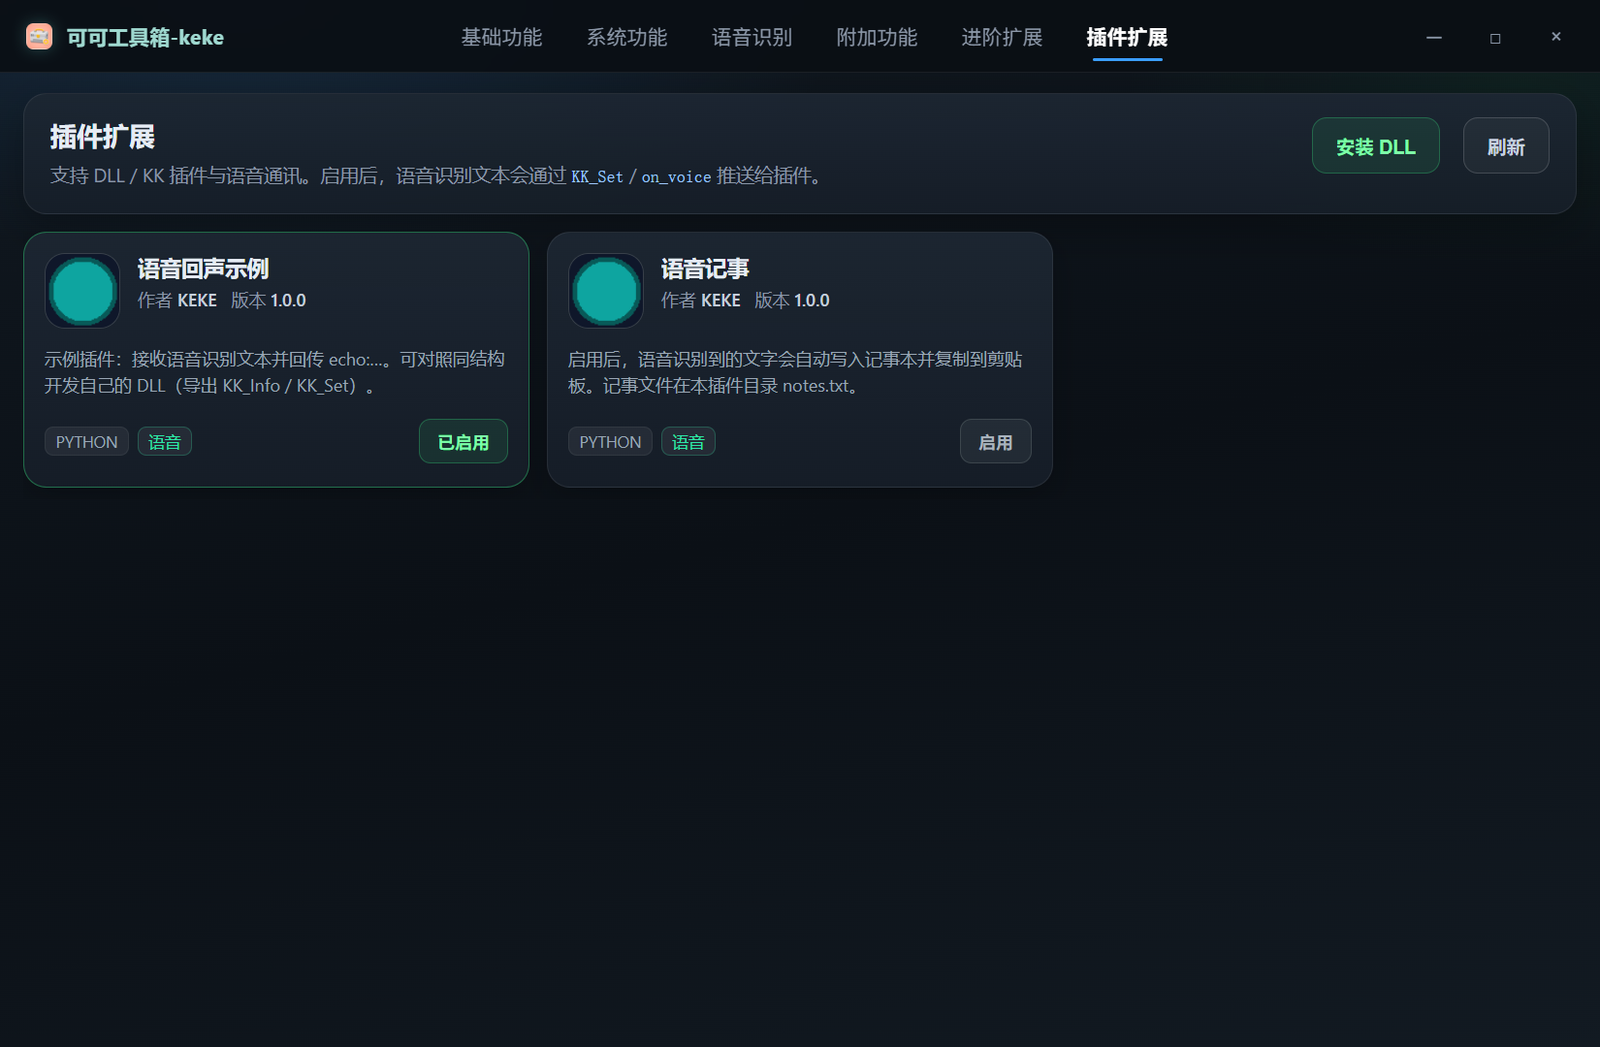1600x1047 pixels.
Task: Open the 进阶扩展 tab
Action: [x=1002, y=37]
